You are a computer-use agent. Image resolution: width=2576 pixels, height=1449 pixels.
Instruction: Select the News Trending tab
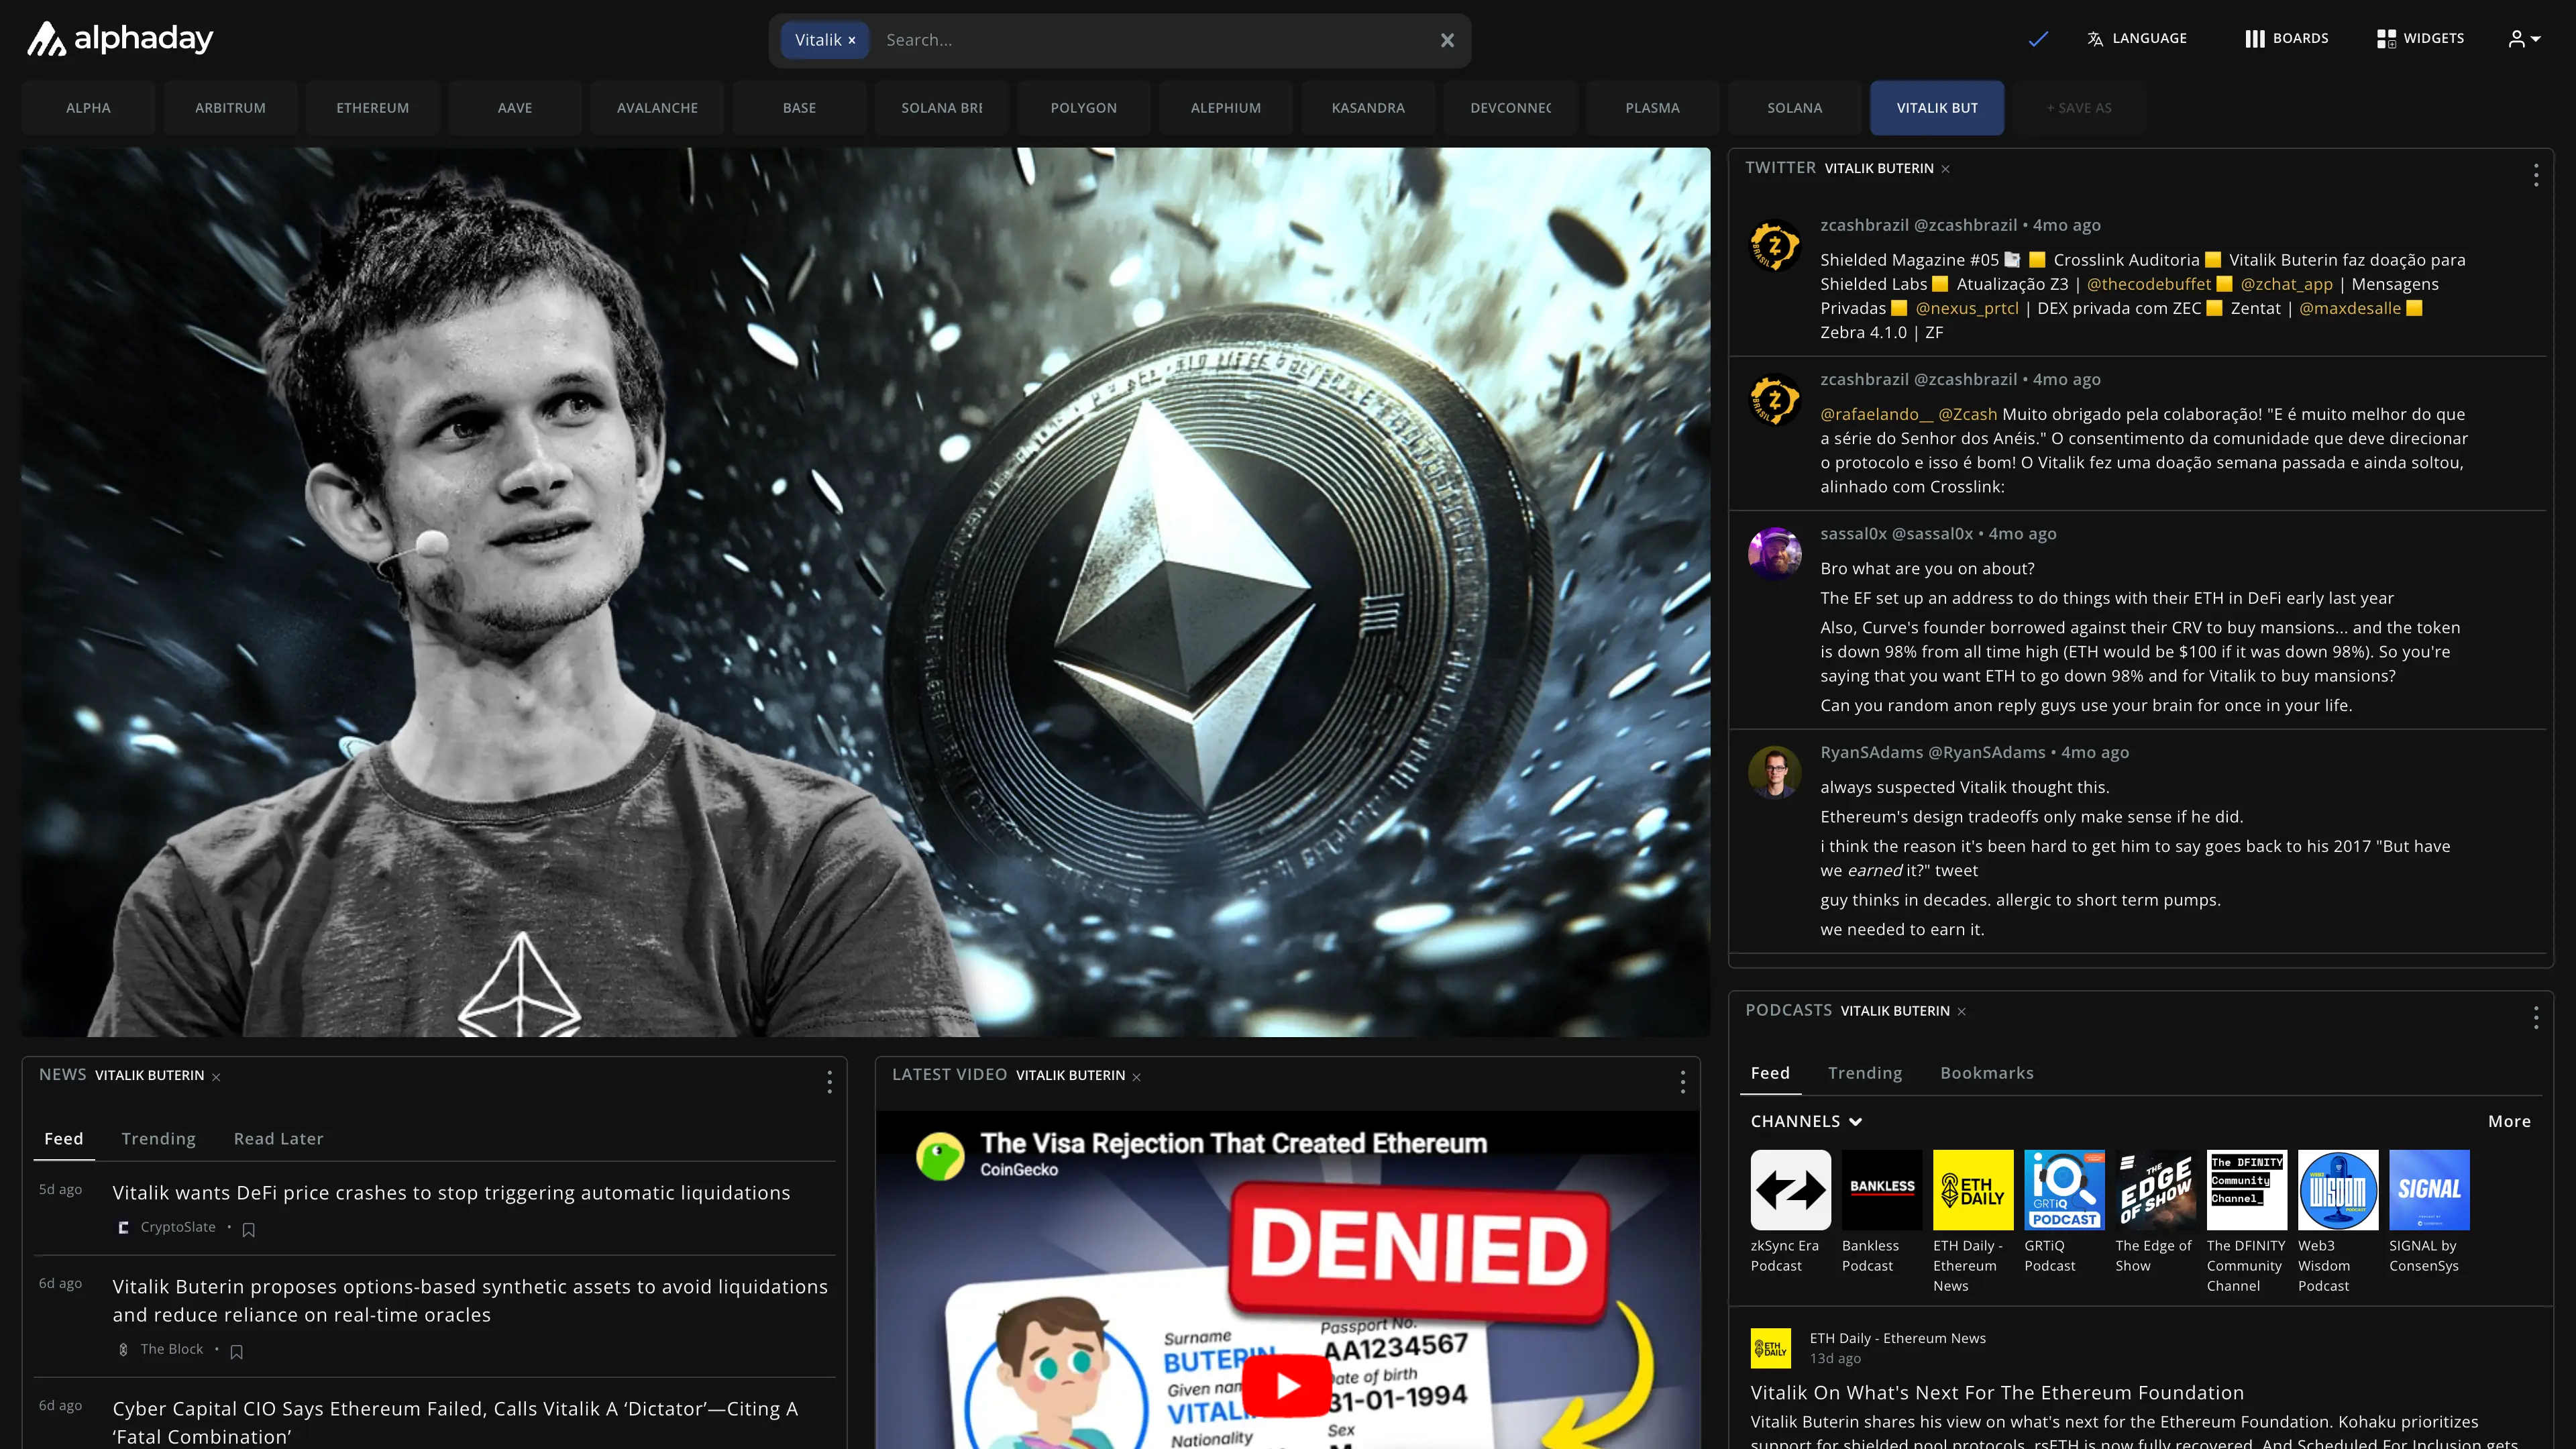158,1139
